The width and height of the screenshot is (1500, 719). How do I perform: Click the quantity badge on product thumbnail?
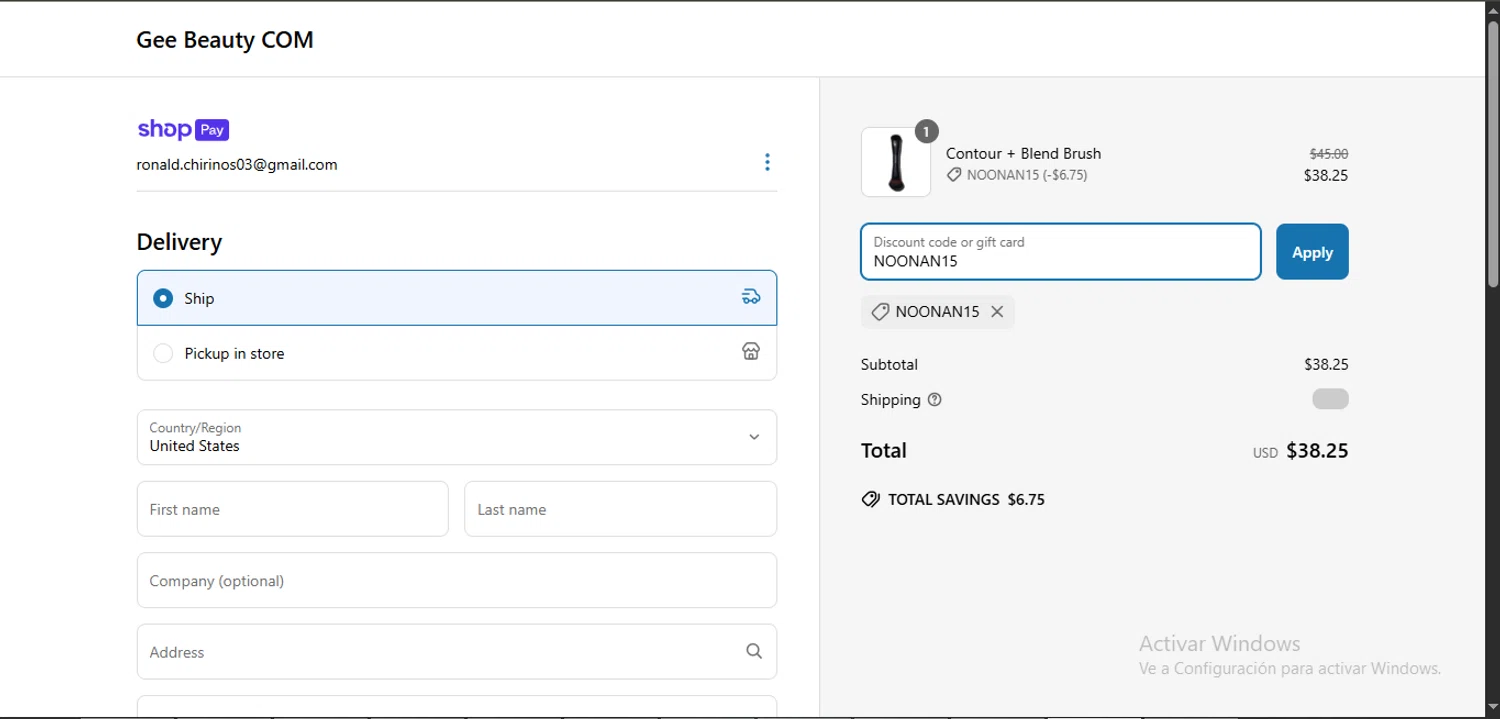pos(927,131)
